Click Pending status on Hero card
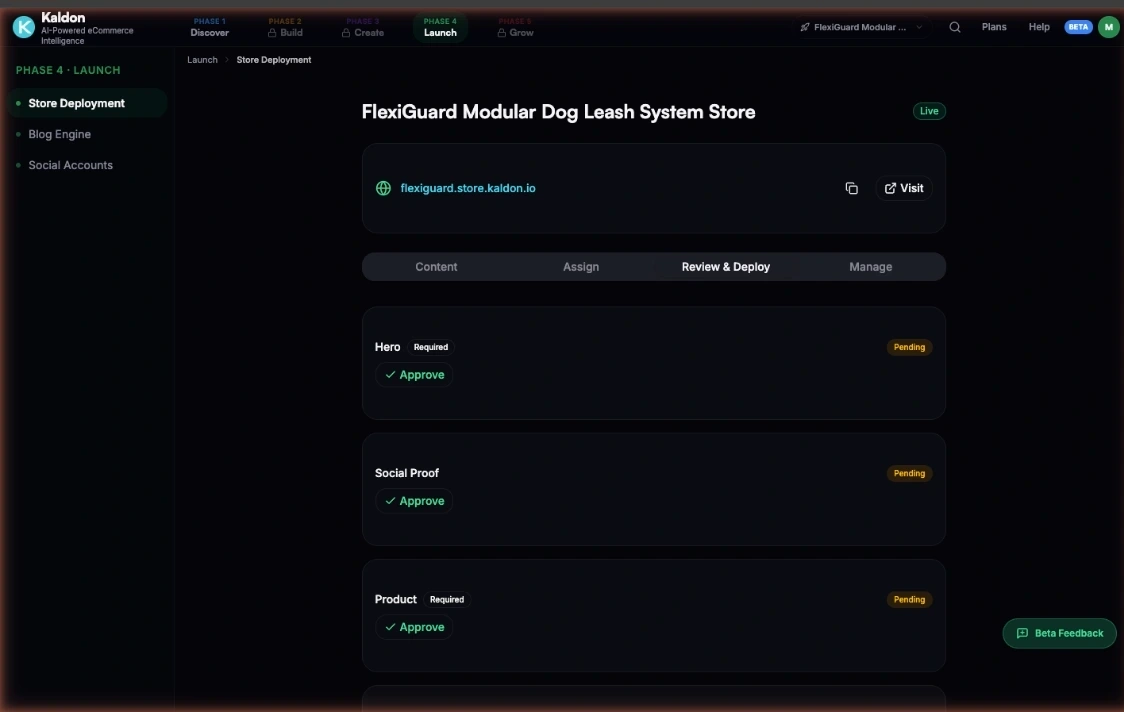 909,347
